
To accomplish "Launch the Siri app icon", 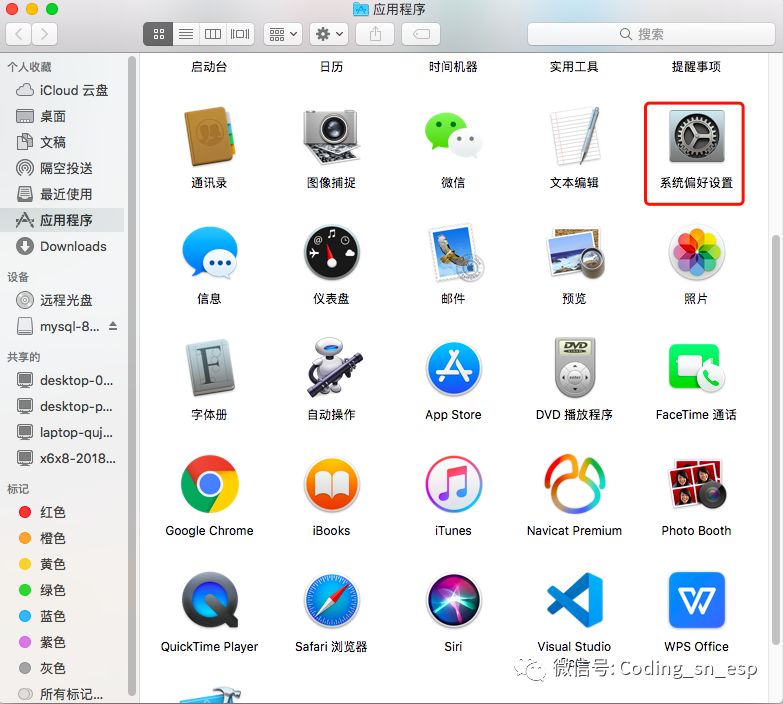I will 453,600.
